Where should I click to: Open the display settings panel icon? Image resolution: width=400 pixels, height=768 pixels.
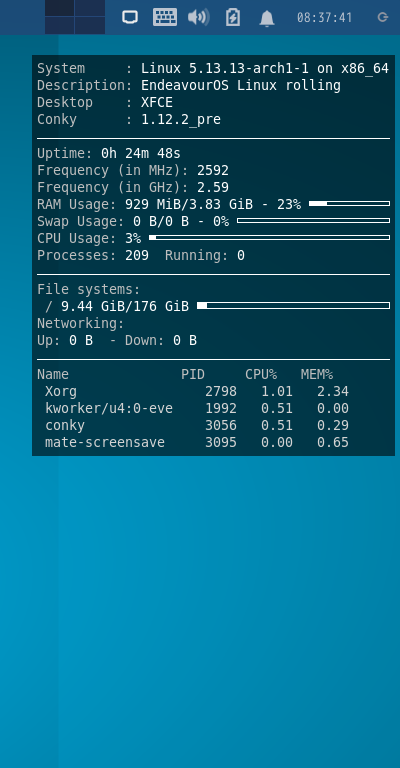click(130, 18)
